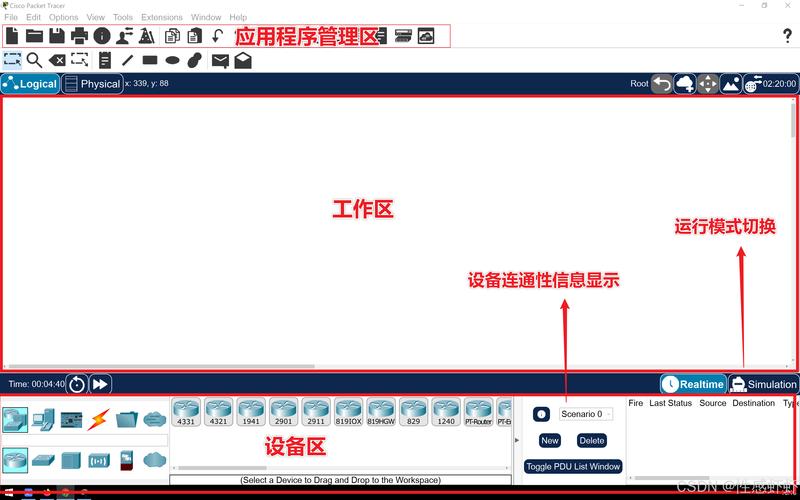
Task: Click the Fast Forward Time button
Action: tap(100, 384)
